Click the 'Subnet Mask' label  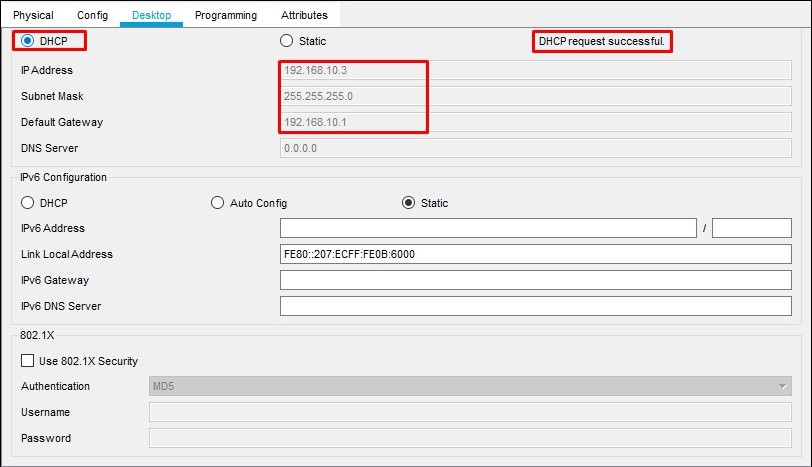click(52, 96)
